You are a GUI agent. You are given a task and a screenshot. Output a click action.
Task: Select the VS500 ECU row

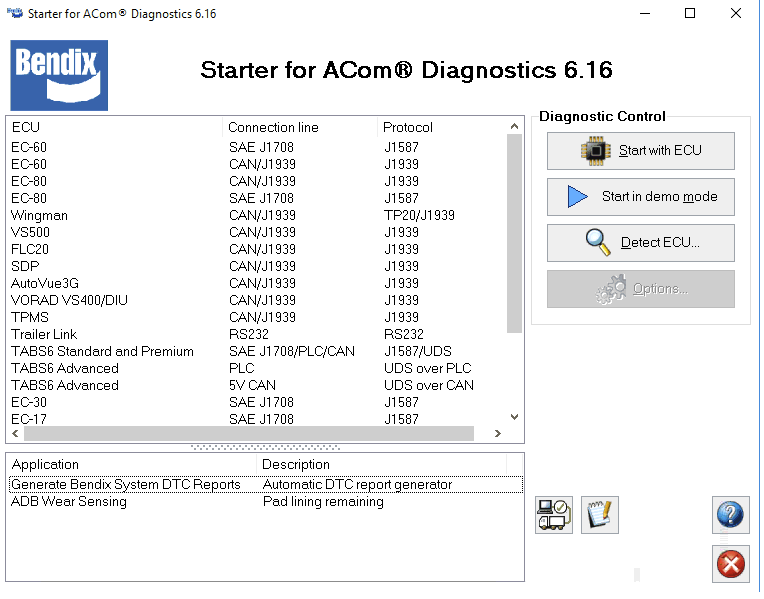tap(257, 232)
